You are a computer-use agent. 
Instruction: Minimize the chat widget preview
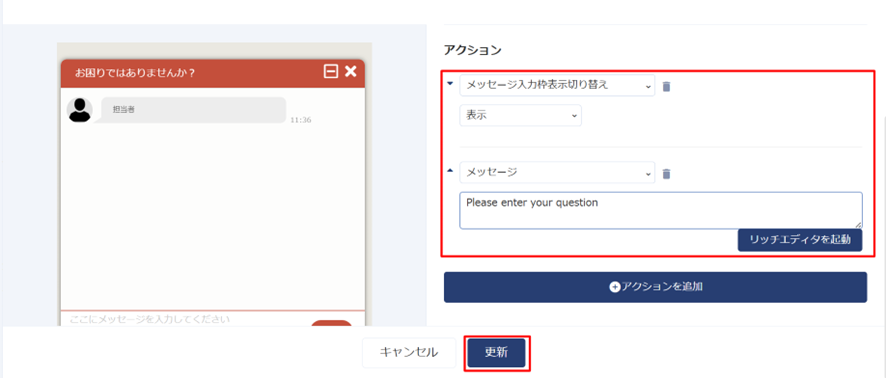[x=331, y=71]
